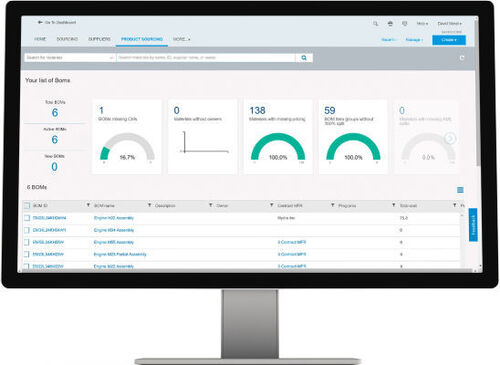The height and width of the screenshot is (365, 500).
Task: Open the table view options icon above the BOM grid
Action: click(460, 190)
